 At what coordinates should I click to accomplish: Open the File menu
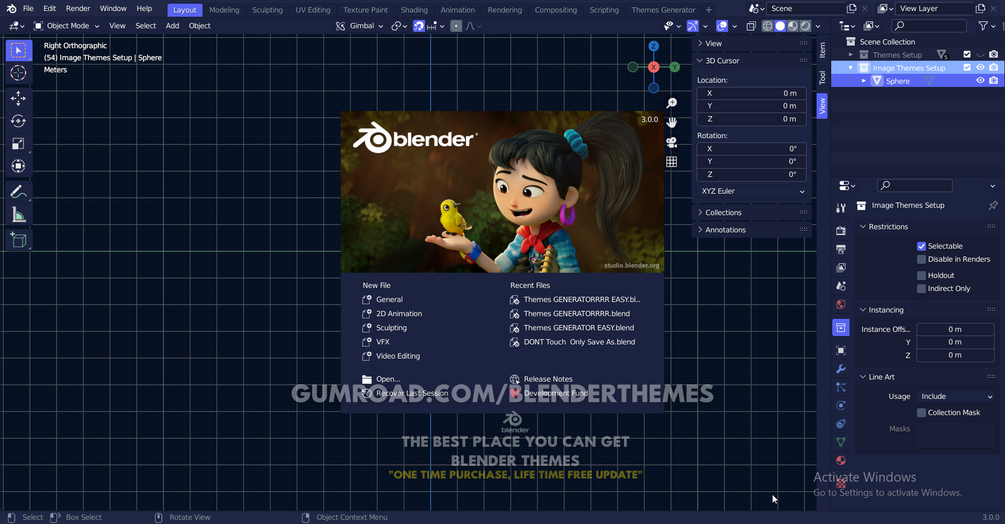(28, 8)
